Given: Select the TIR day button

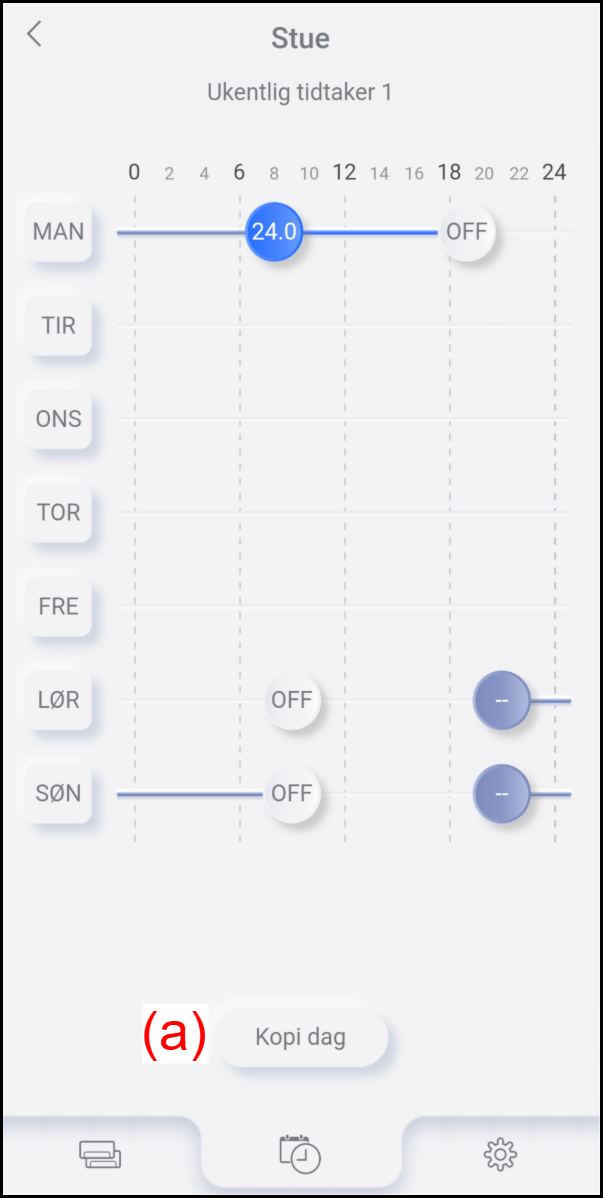Looking at the screenshot, I should pyautogui.click(x=59, y=325).
